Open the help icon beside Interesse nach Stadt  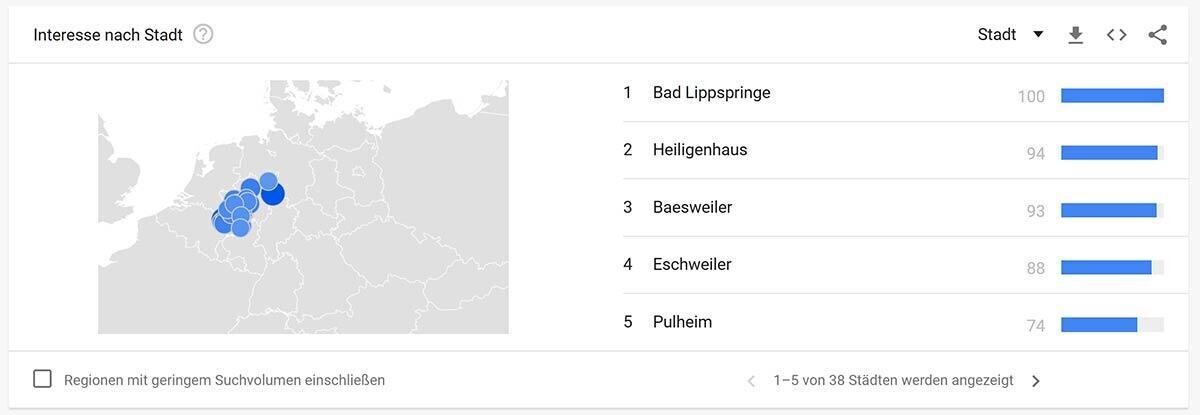tap(203, 35)
